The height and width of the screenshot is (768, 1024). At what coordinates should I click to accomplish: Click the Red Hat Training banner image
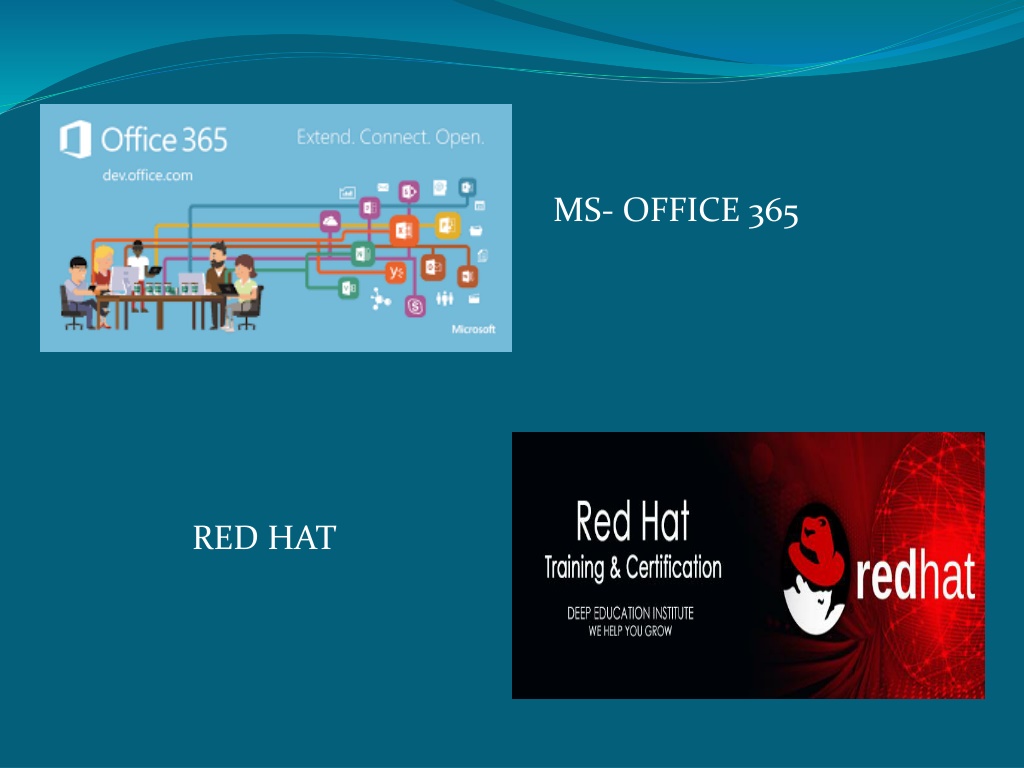748,566
